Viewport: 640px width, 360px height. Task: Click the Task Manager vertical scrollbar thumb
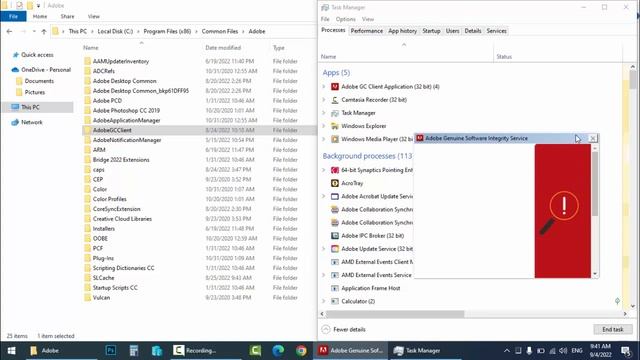633,79
